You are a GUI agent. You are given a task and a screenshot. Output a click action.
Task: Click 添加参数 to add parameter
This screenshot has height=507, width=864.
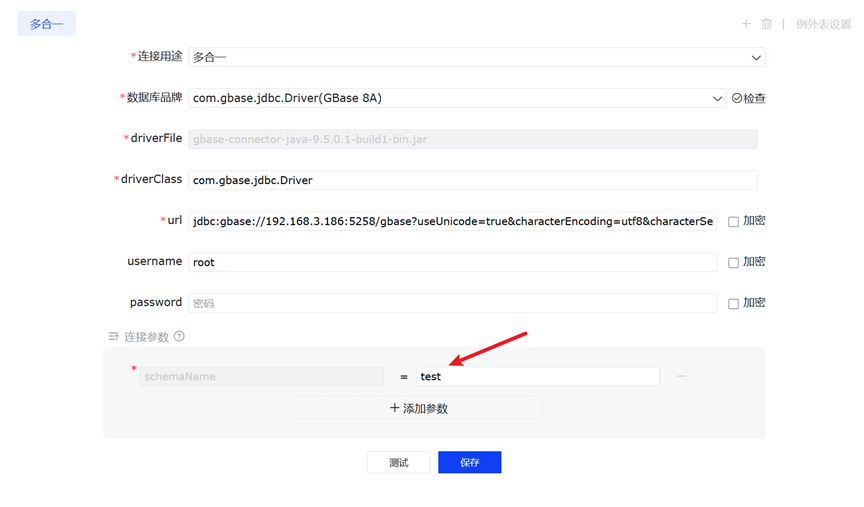click(x=418, y=408)
